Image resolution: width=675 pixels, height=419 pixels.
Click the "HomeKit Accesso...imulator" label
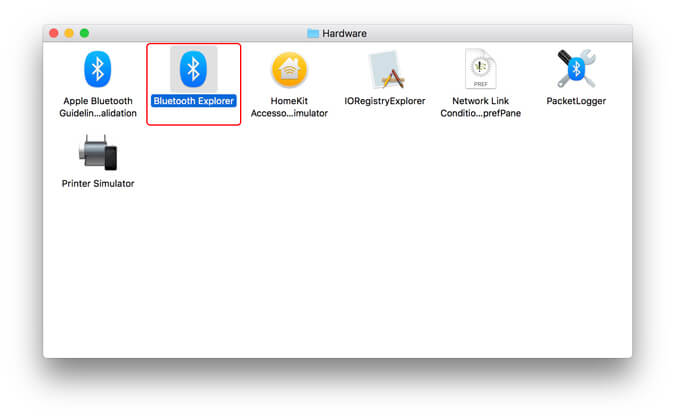click(x=289, y=107)
